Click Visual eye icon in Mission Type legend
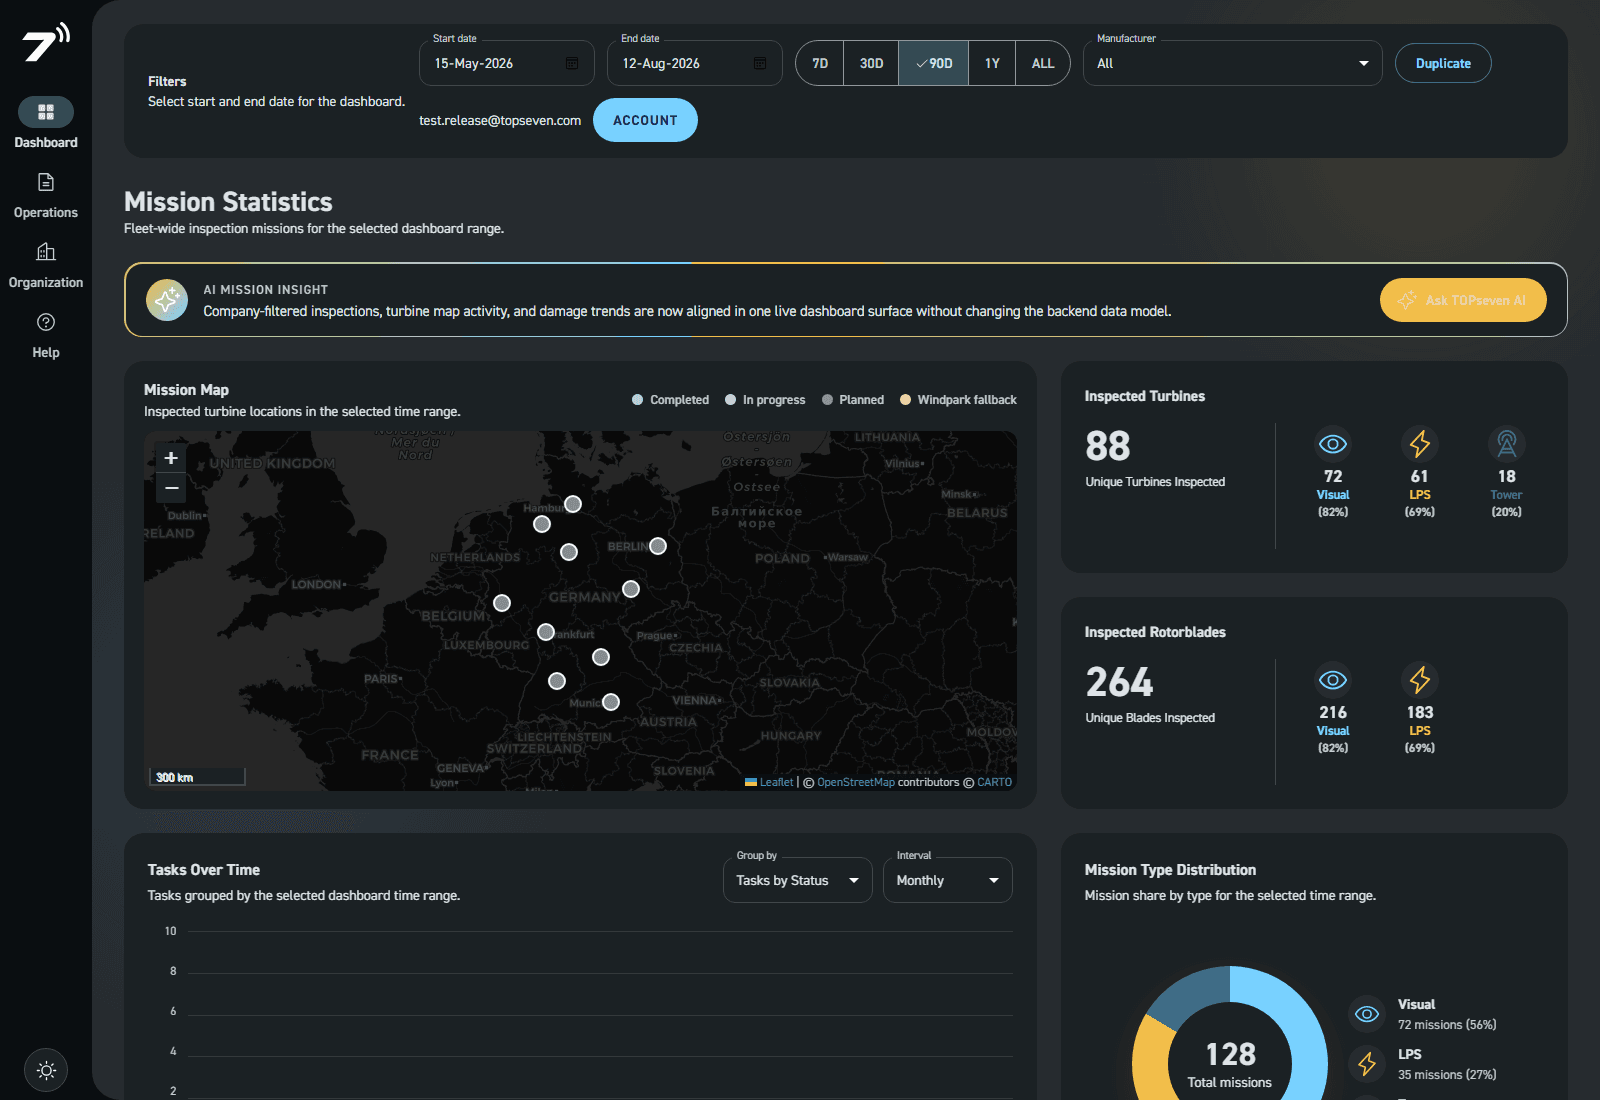The height and width of the screenshot is (1100, 1600). coord(1367,1014)
